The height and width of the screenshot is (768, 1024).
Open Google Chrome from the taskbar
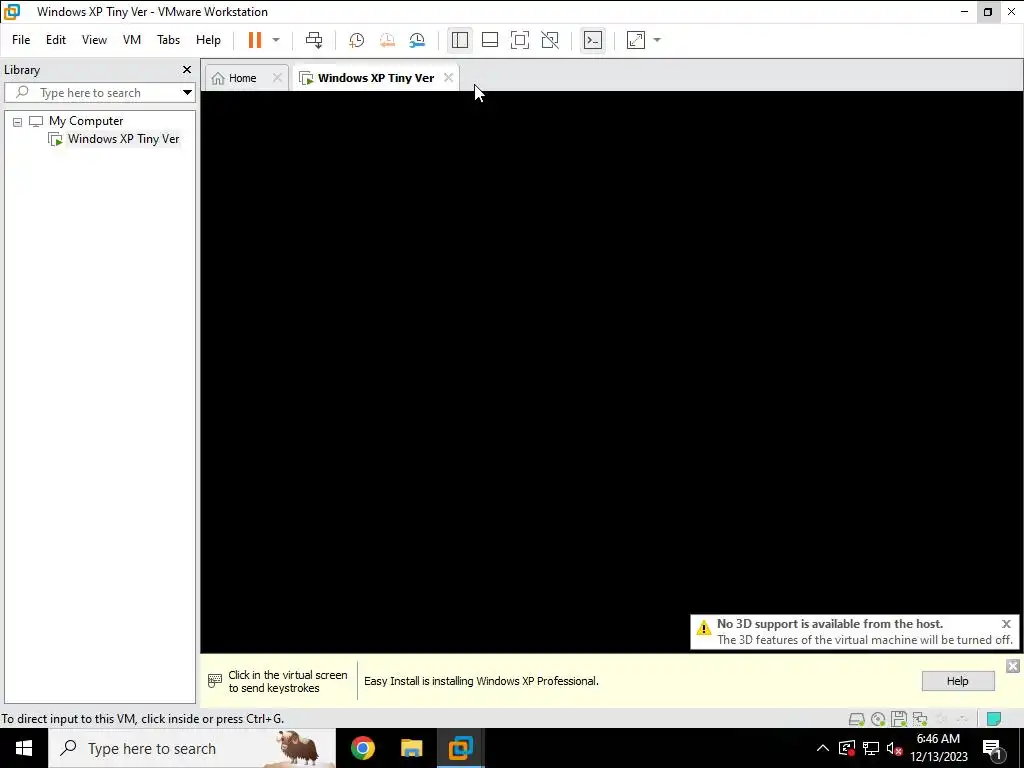(x=362, y=748)
